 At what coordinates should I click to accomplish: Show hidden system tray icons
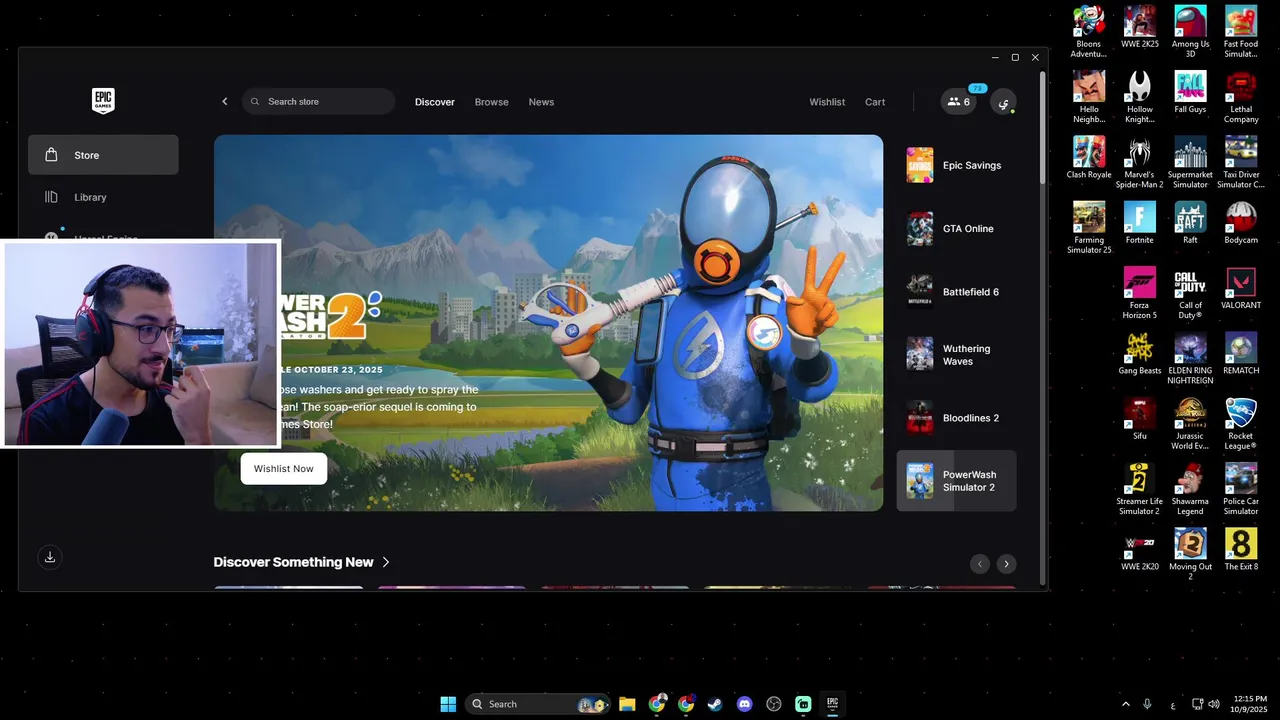[1126, 704]
